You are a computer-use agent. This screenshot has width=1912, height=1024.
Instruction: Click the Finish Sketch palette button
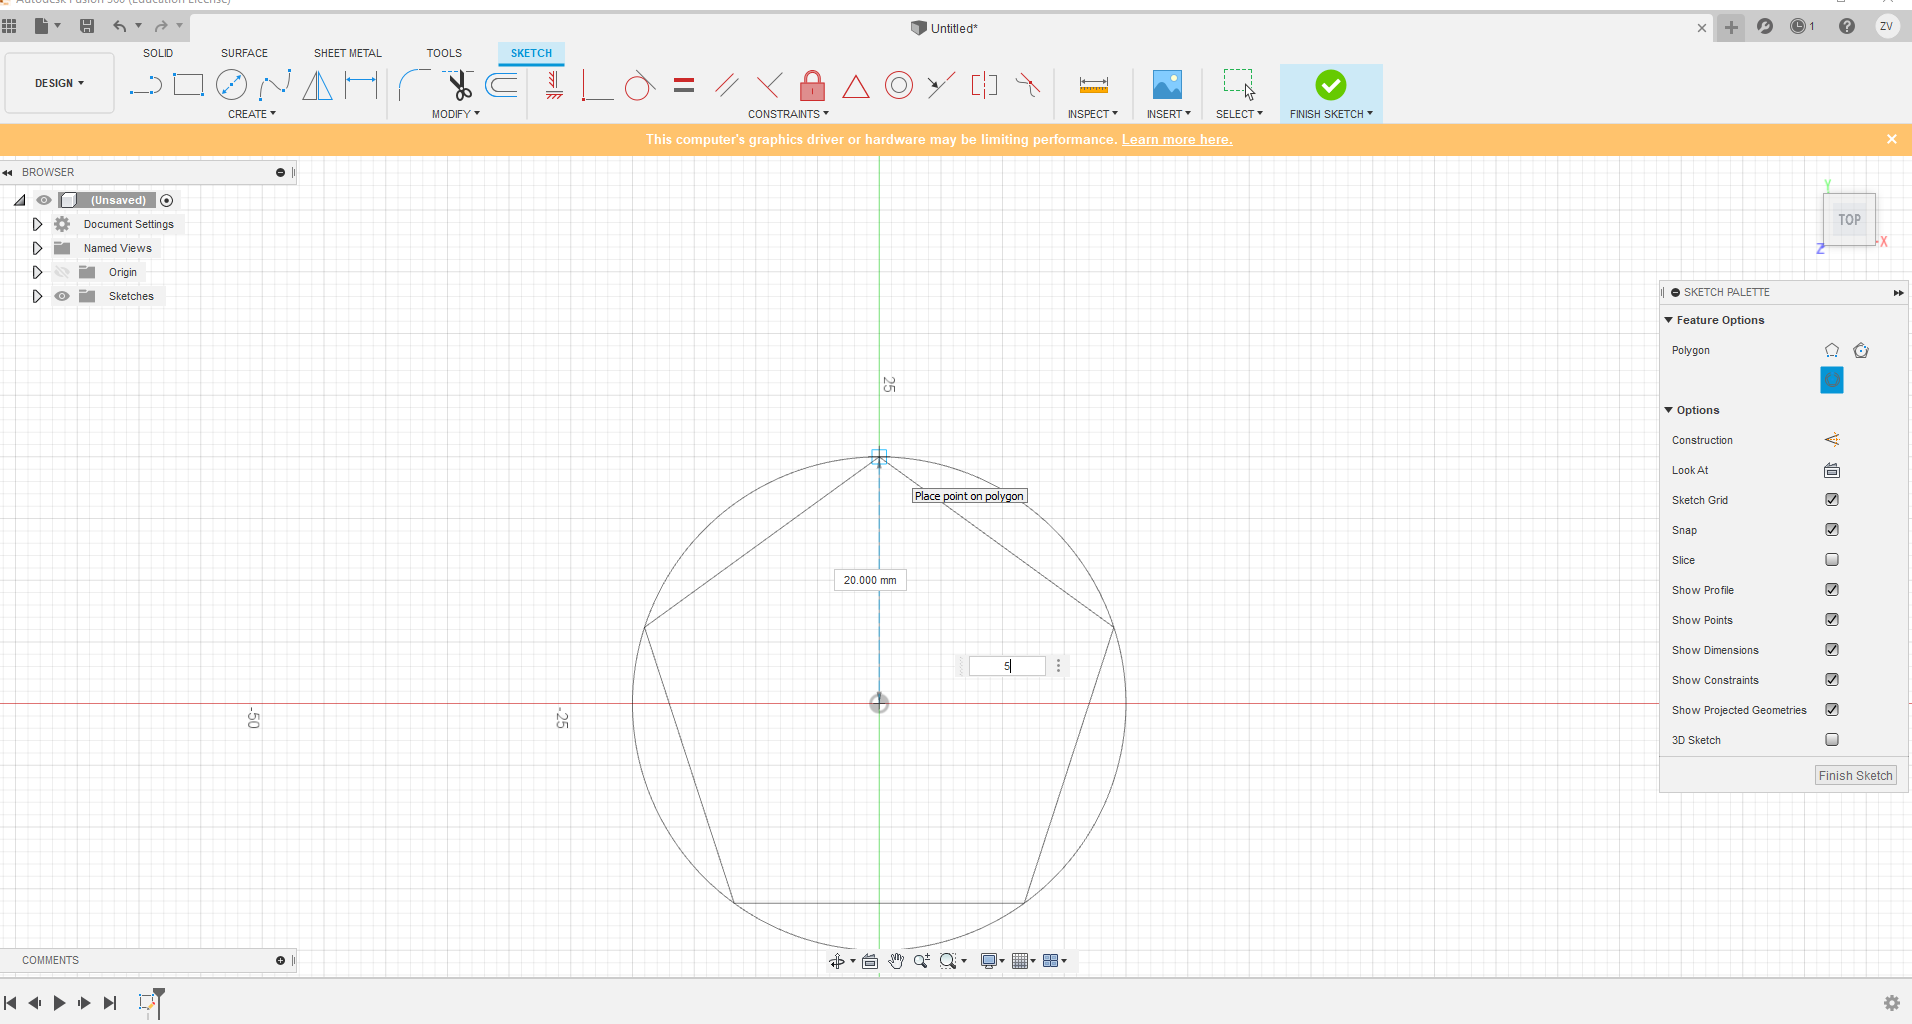[1855, 775]
